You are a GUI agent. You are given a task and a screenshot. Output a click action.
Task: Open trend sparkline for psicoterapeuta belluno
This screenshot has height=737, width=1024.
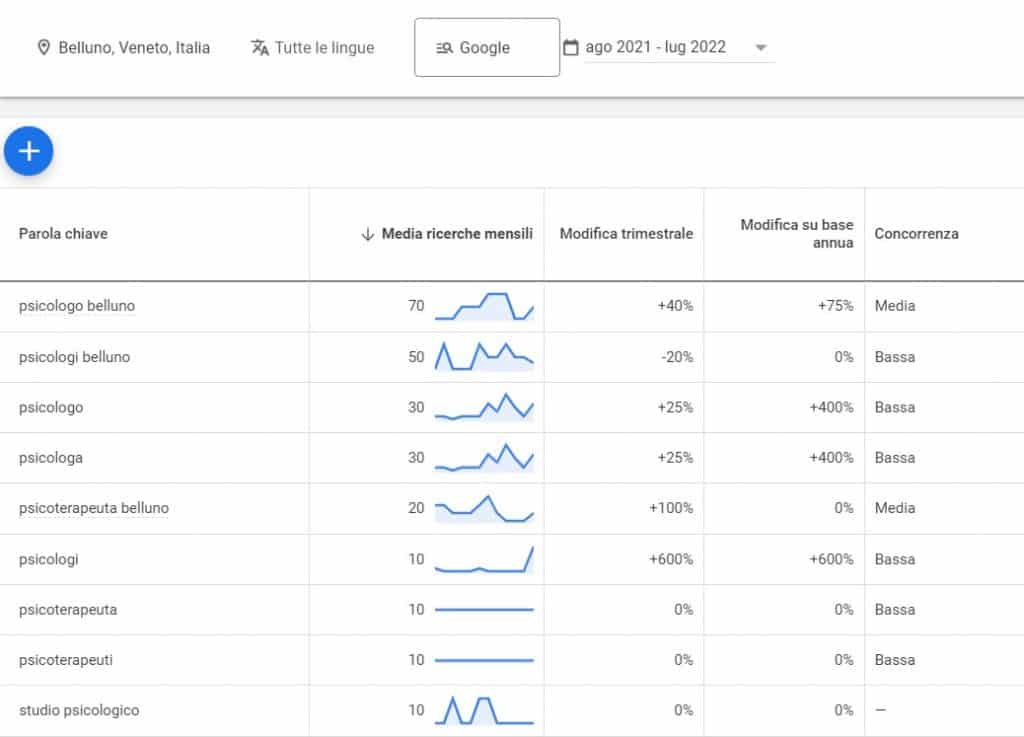[485, 509]
